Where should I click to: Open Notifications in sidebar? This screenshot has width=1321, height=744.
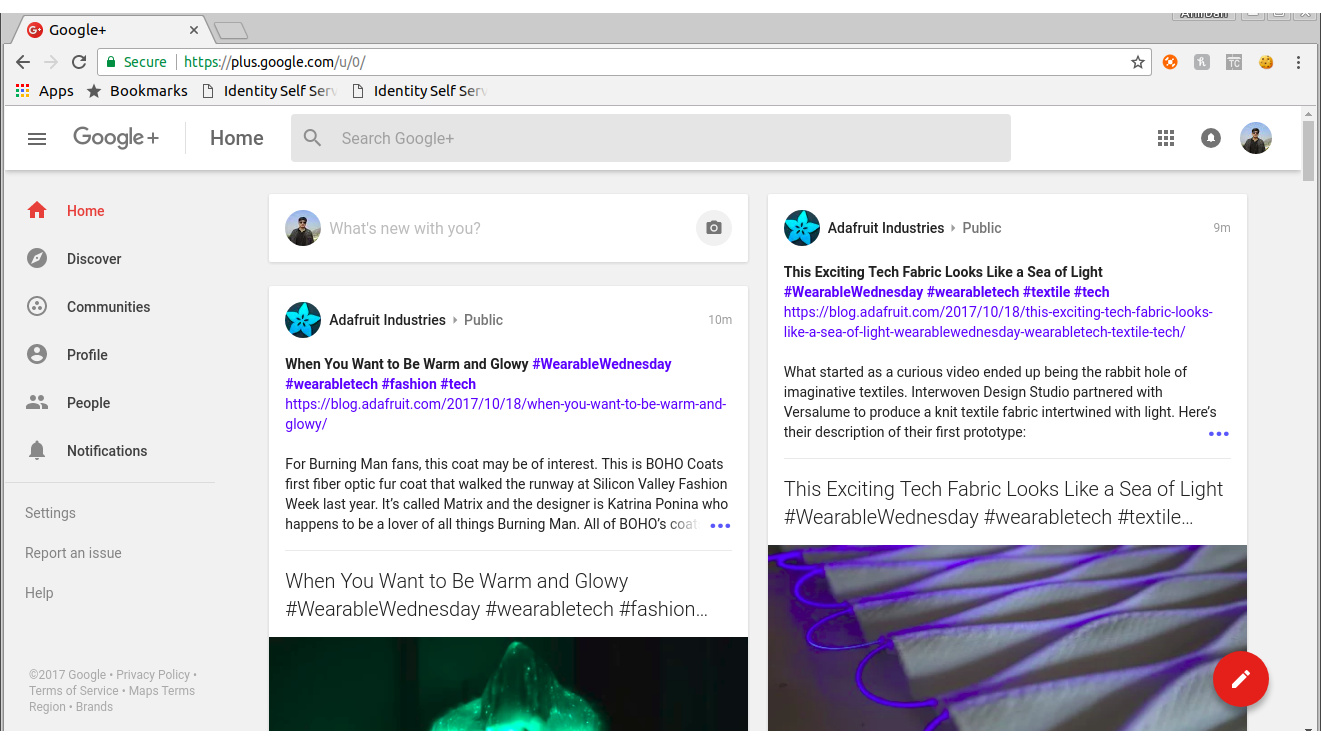click(107, 451)
